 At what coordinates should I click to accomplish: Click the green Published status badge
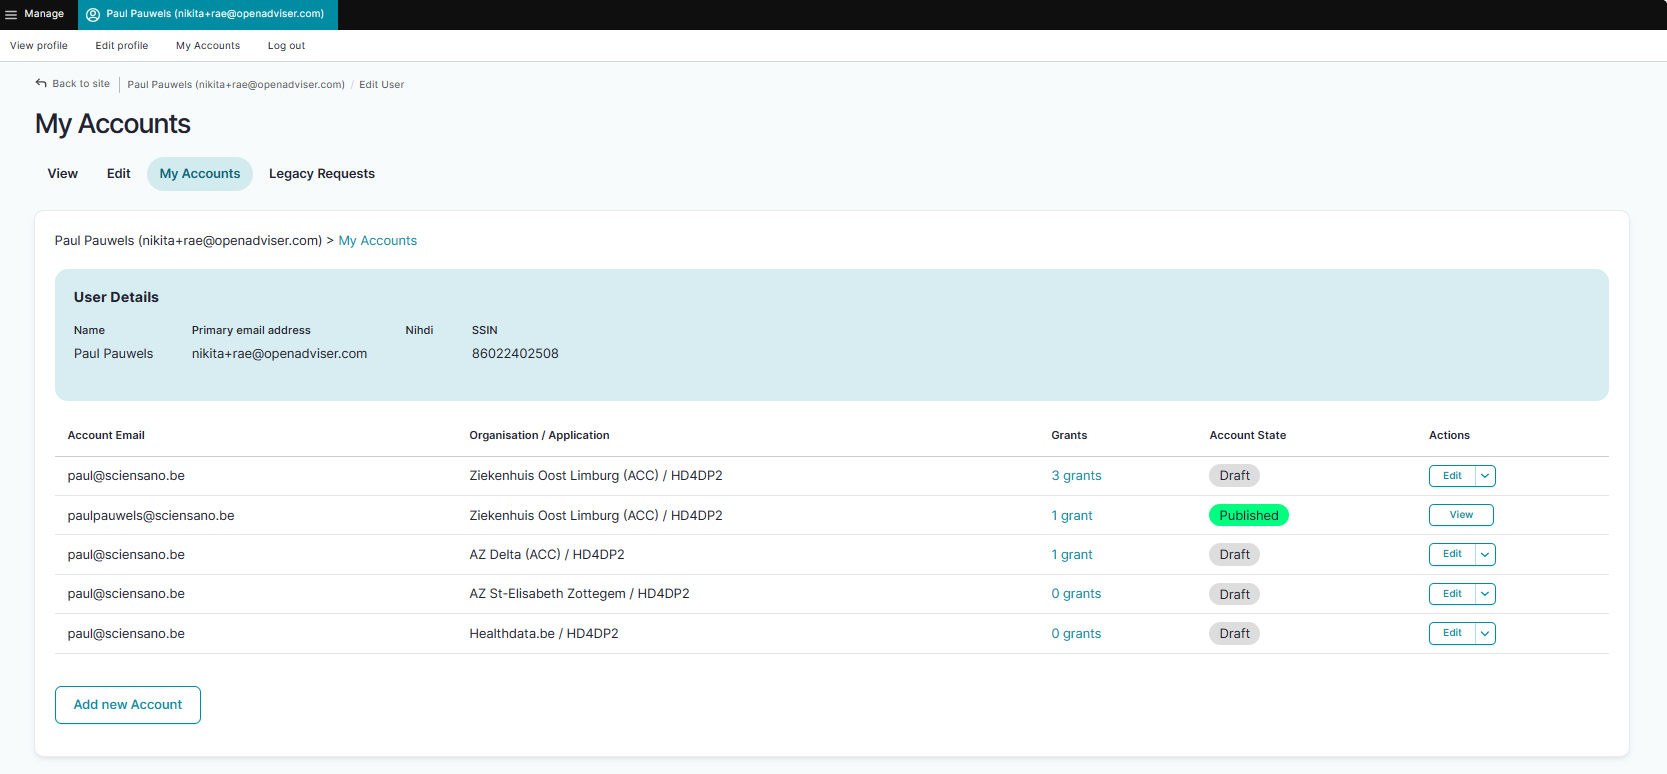tap(1248, 516)
